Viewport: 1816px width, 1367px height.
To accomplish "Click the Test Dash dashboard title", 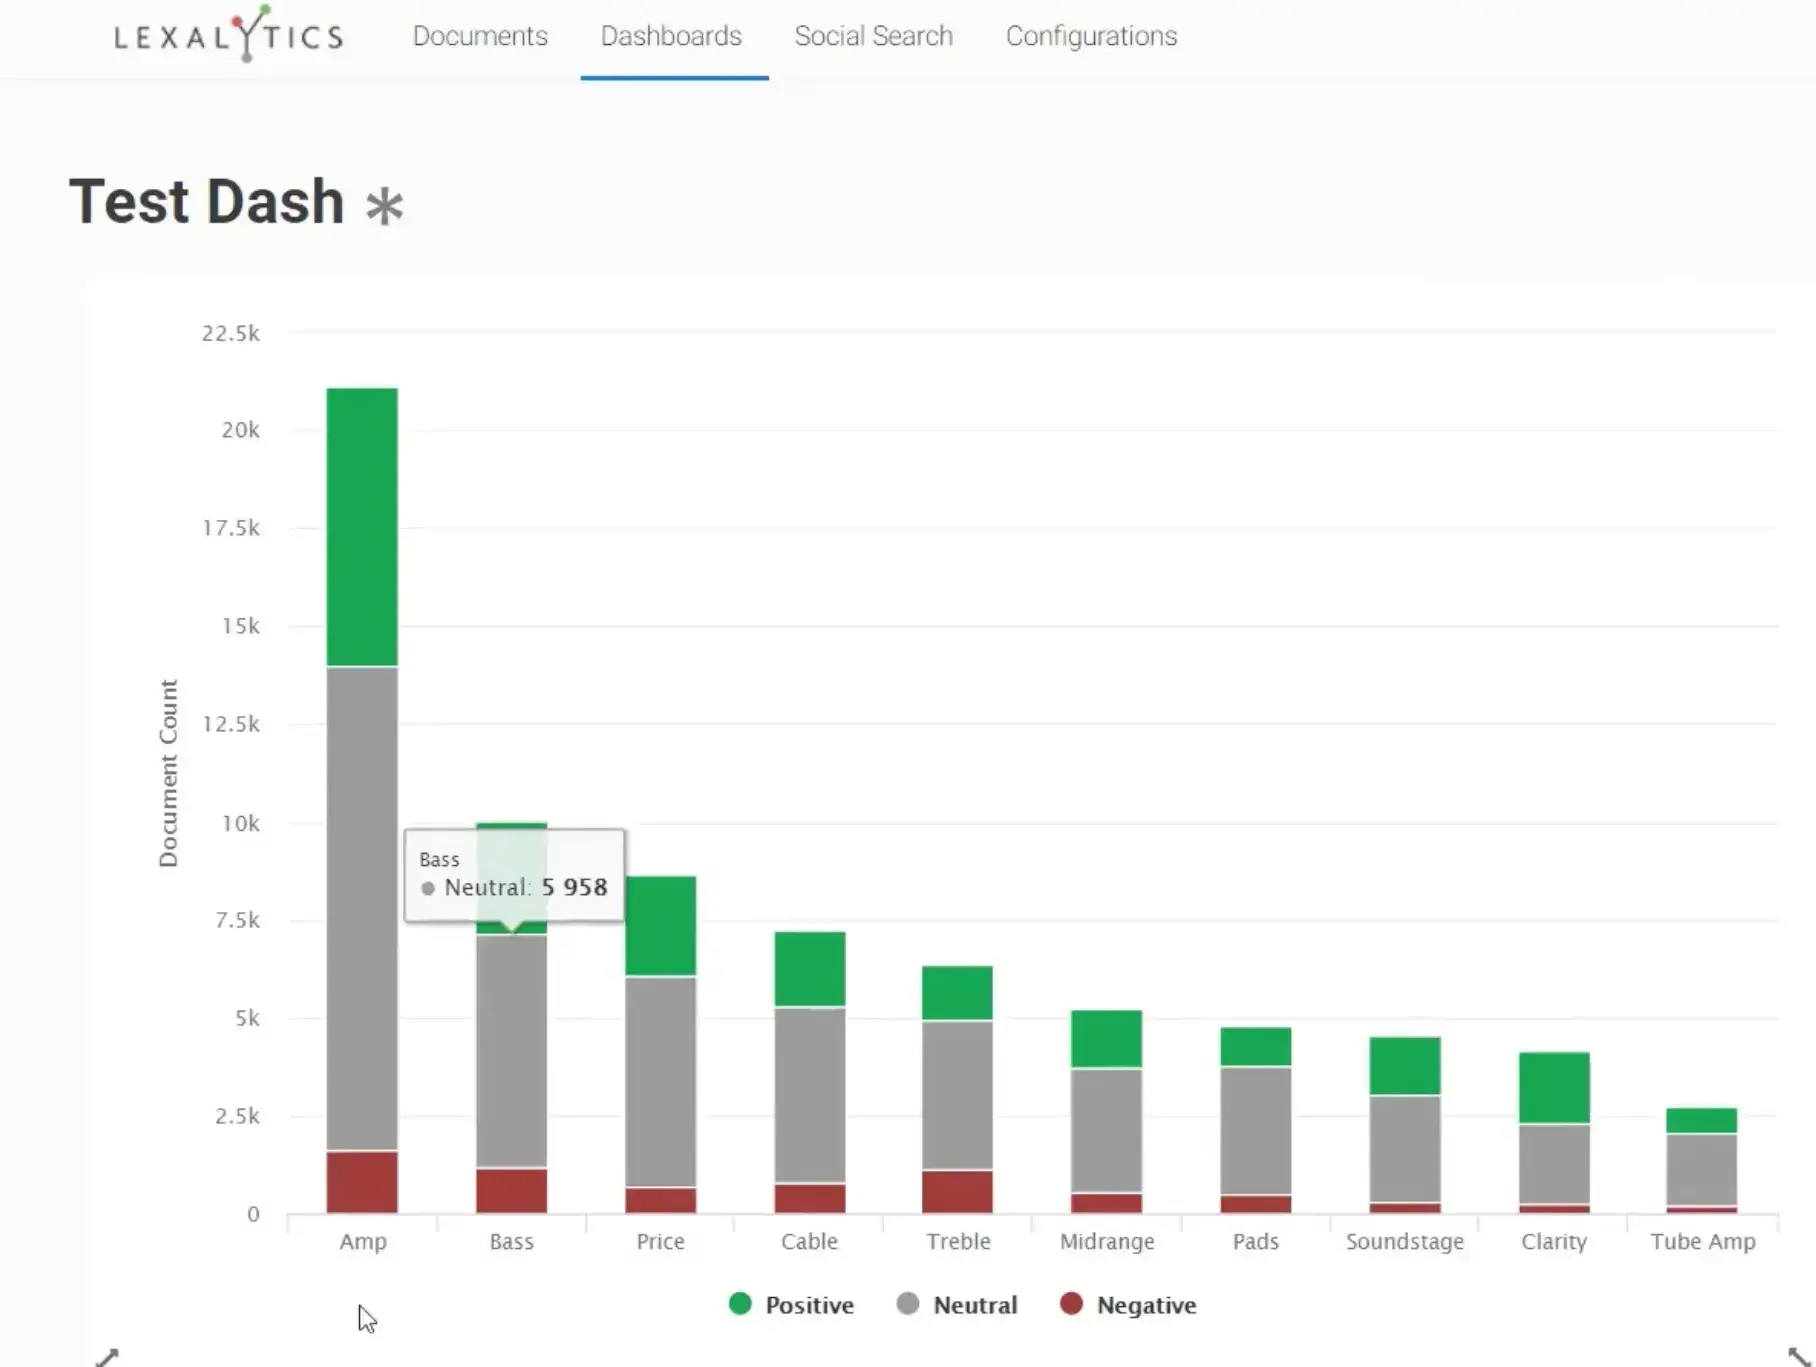I will 207,202.
